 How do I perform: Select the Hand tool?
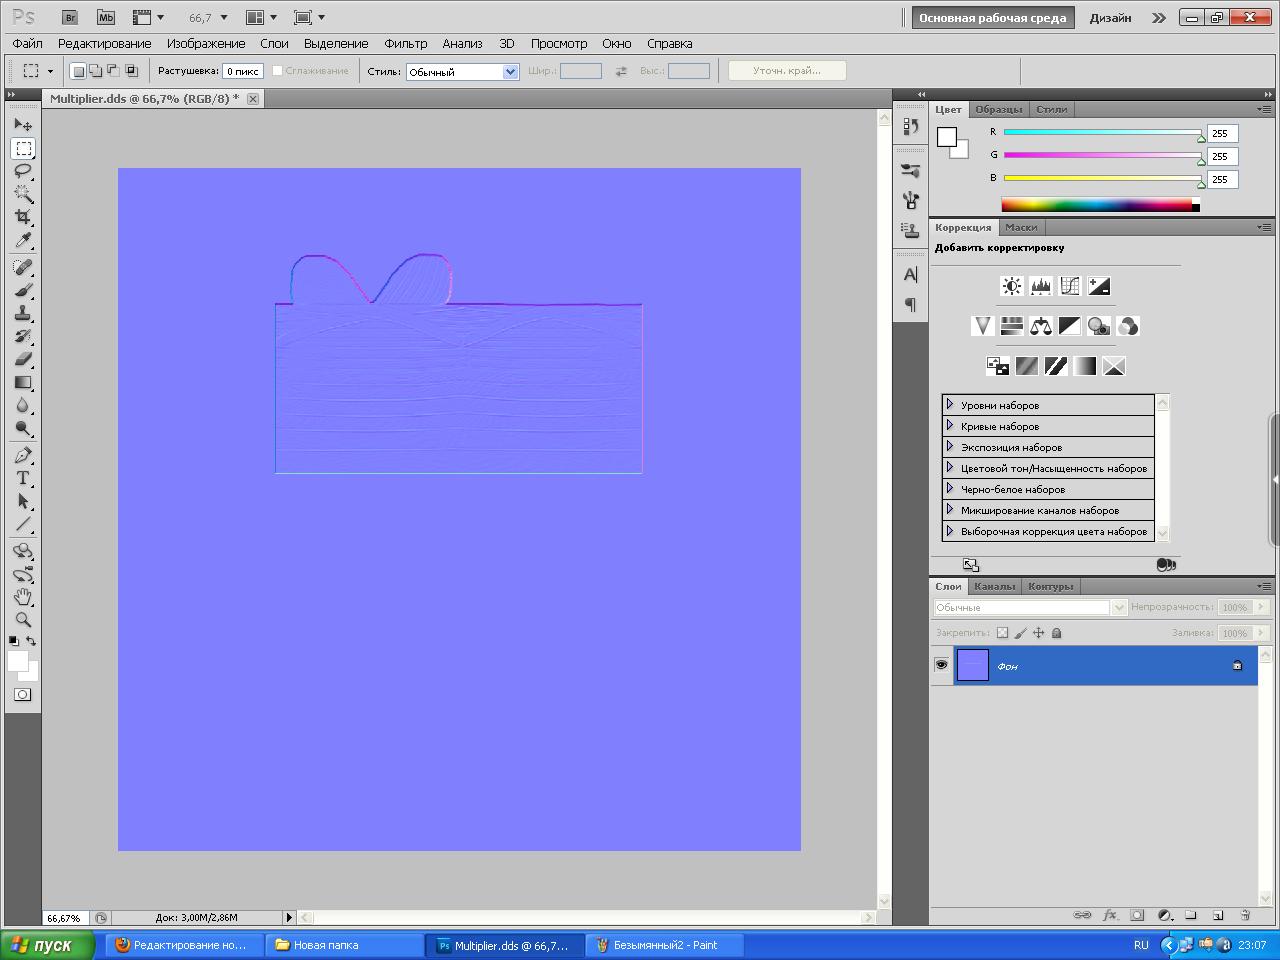pyautogui.click(x=23, y=597)
